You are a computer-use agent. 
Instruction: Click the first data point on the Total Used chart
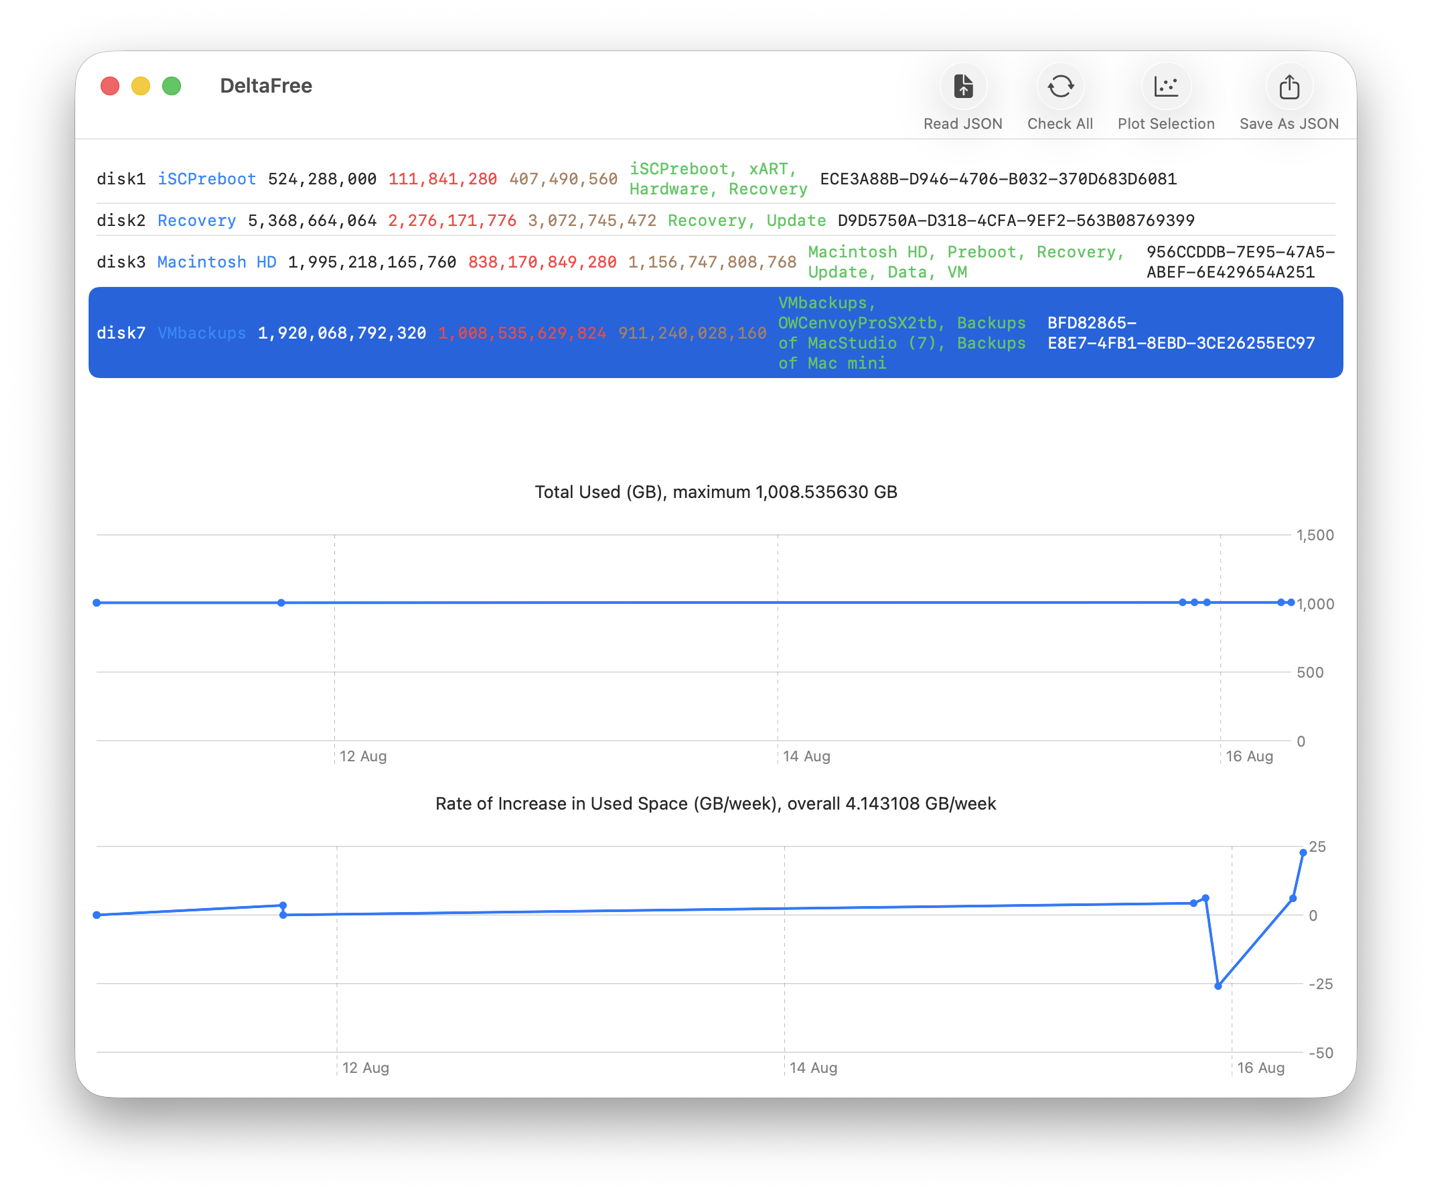[97, 603]
